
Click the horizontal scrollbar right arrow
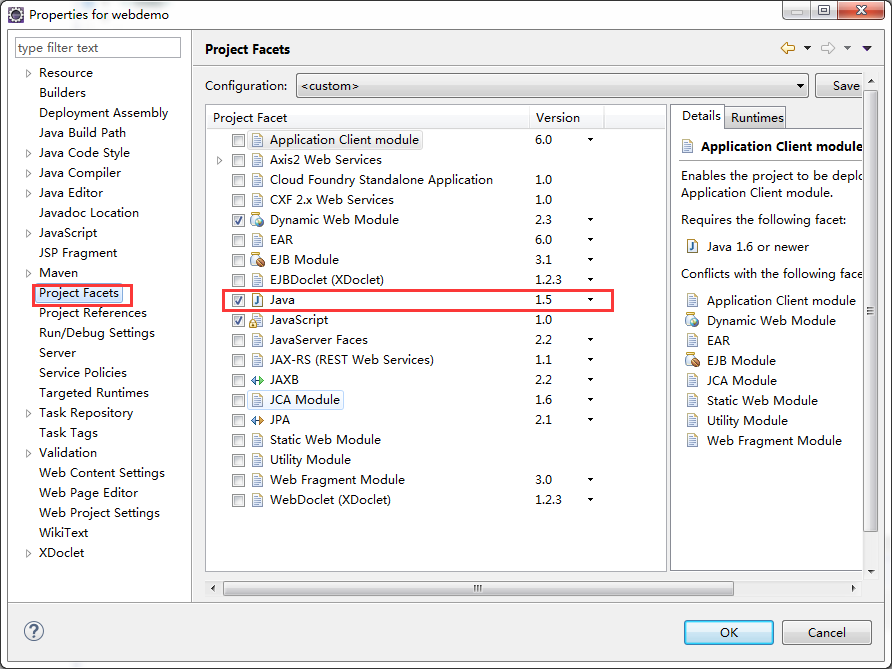tap(853, 588)
